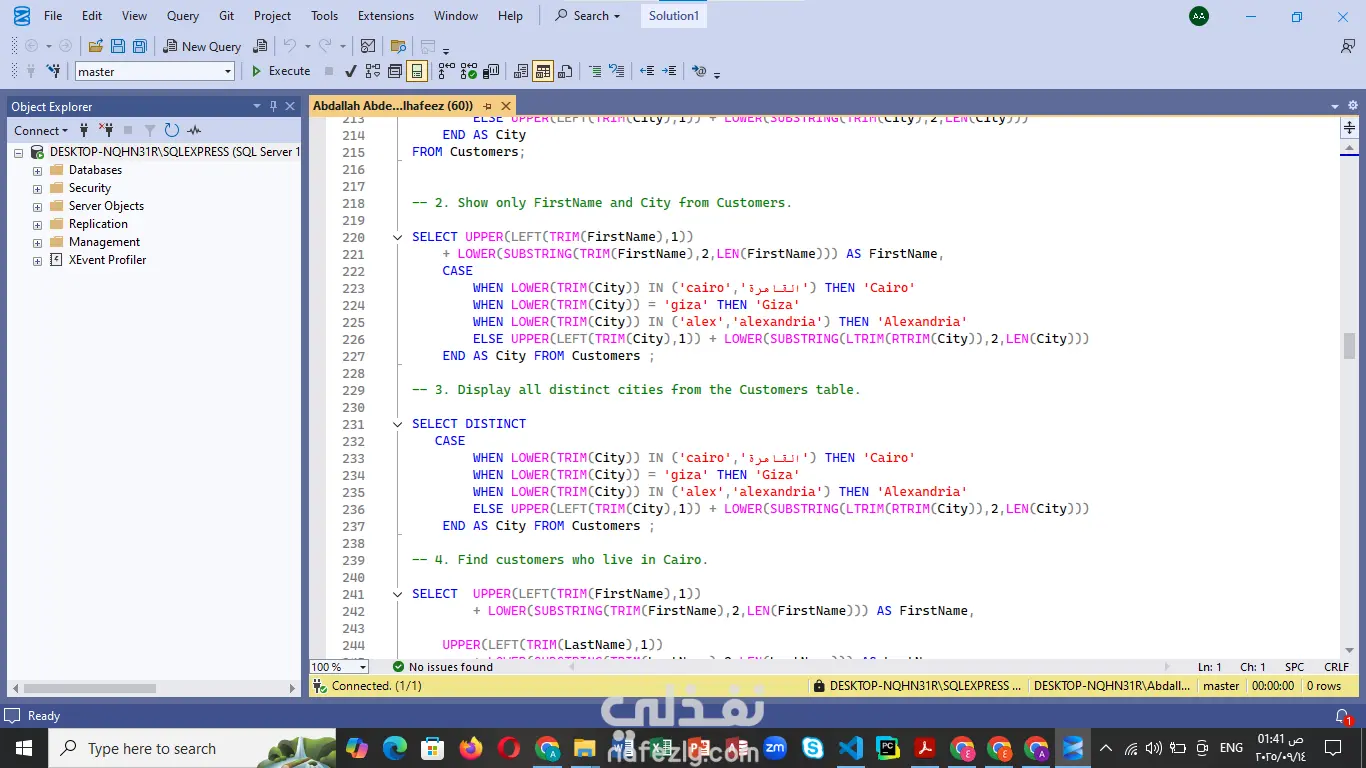This screenshot has height=768, width=1366.
Task: Click the Parse checkmark icon
Action: 351,71
